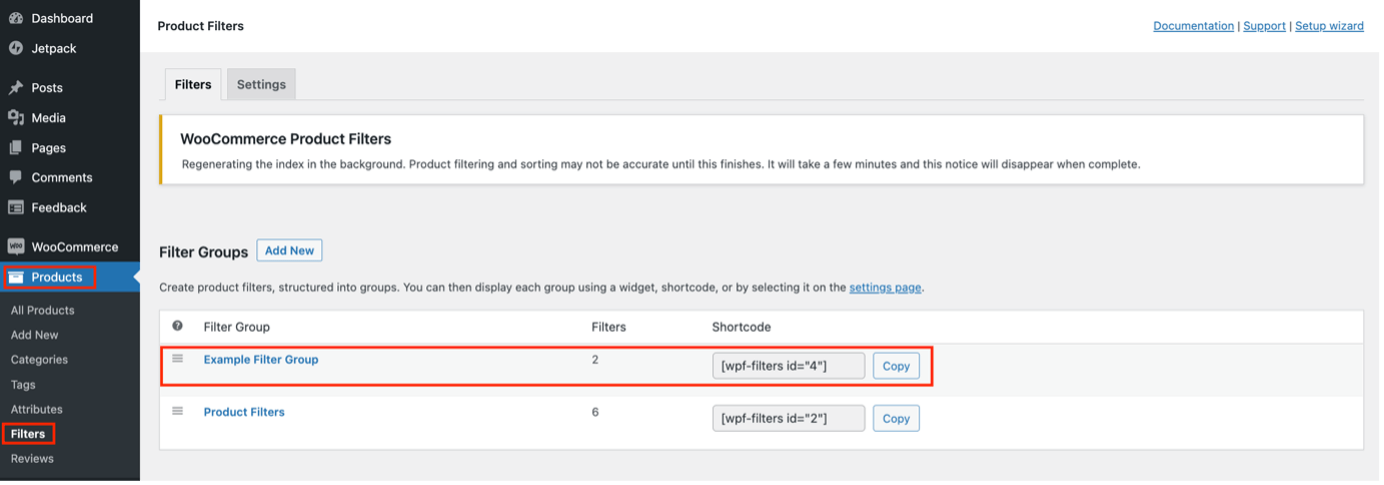Click the Posts pushpin icon
1384x485 pixels.
(x=16, y=88)
